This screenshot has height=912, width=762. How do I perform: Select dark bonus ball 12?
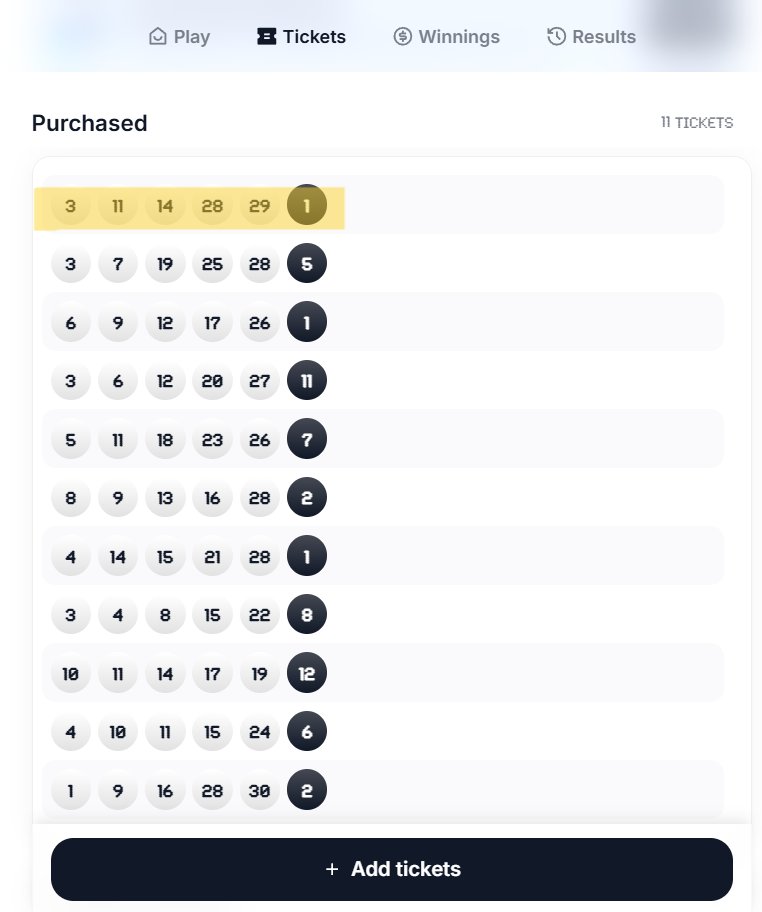(307, 673)
